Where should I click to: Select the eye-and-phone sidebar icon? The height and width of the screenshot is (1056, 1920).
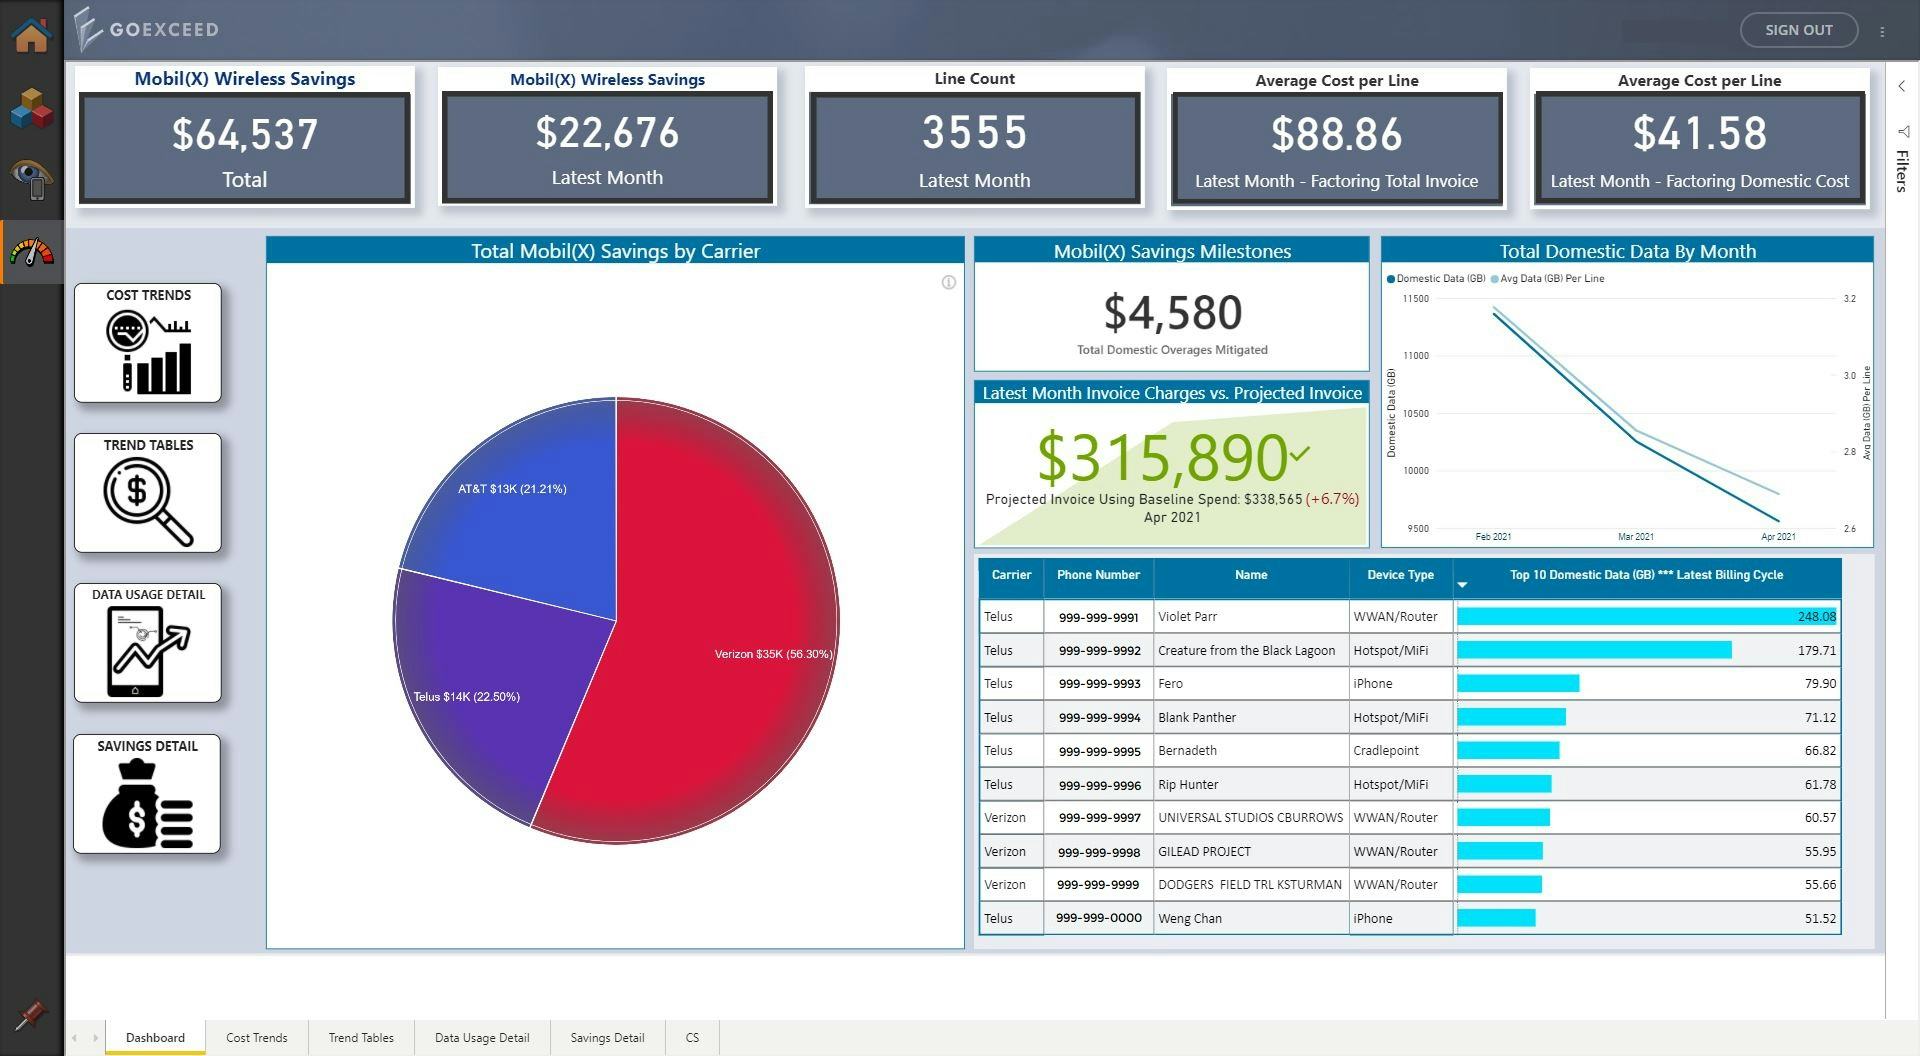pyautogui.click(x=32, y=180)
